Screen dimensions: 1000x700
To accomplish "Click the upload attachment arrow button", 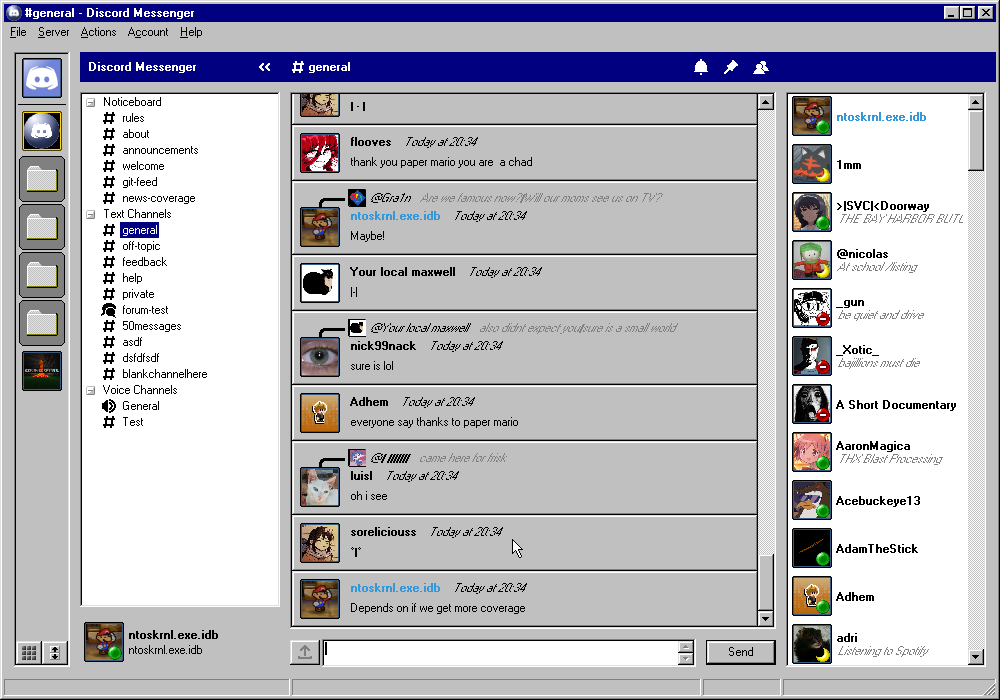I will pos(305,652).
